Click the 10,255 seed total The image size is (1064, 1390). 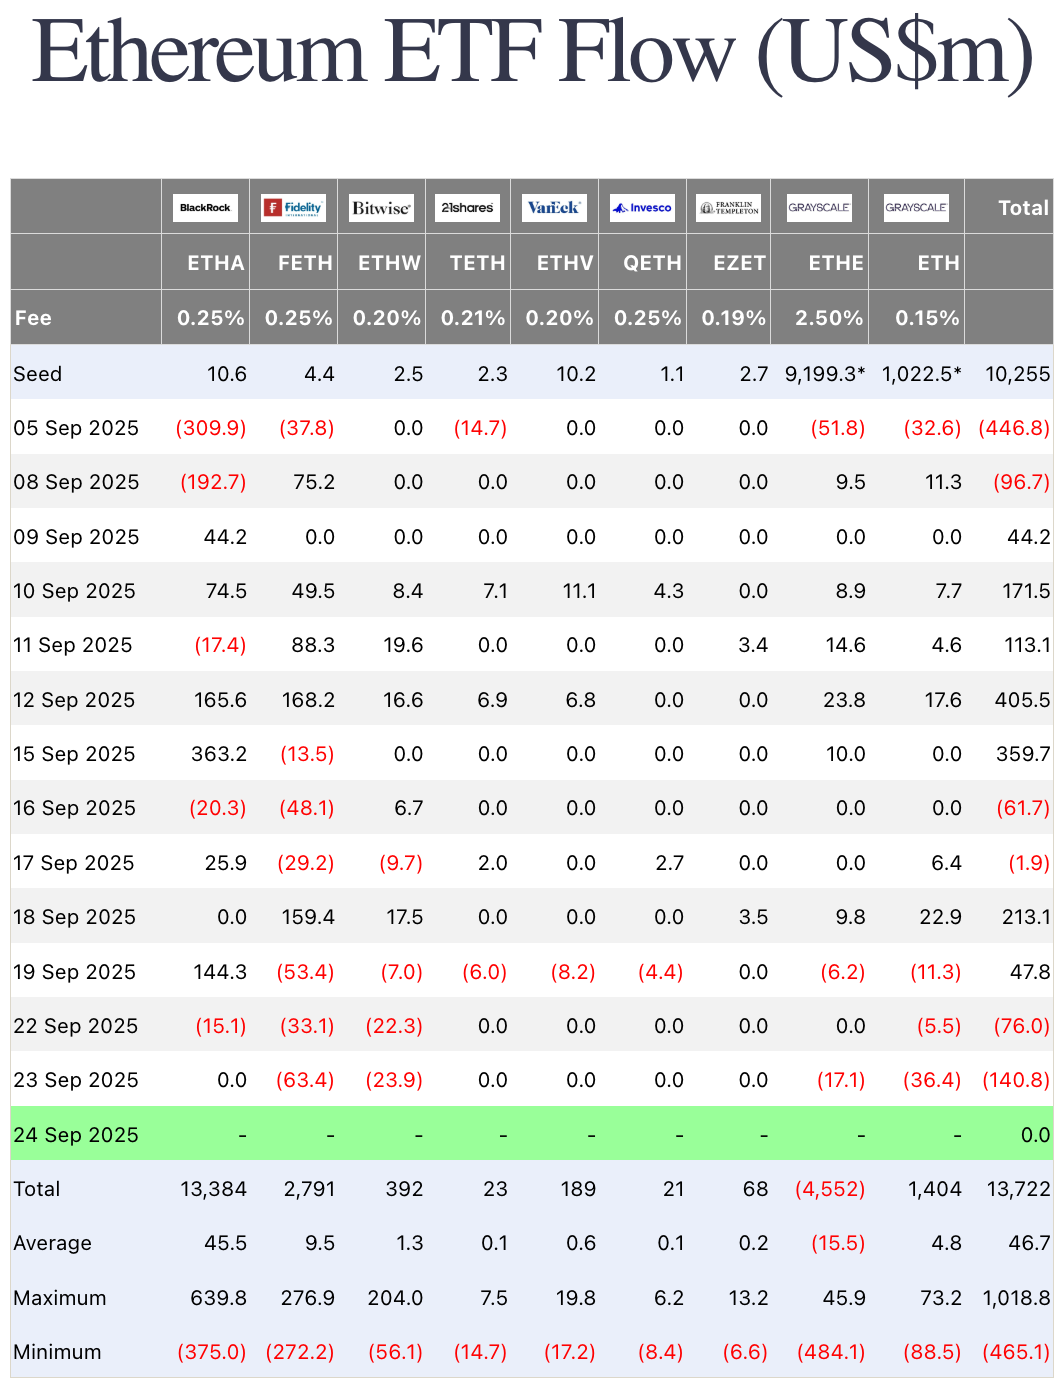(x=1018, y=374)
